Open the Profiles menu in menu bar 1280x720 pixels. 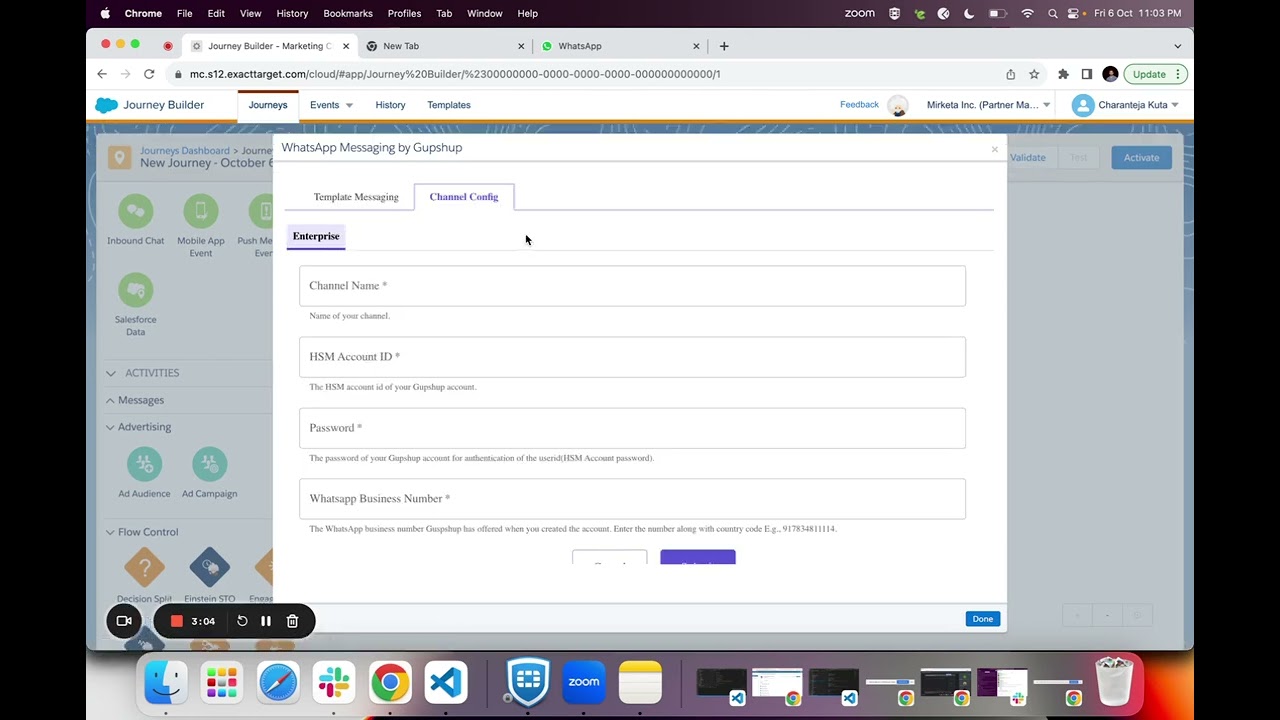coord(404,14)
